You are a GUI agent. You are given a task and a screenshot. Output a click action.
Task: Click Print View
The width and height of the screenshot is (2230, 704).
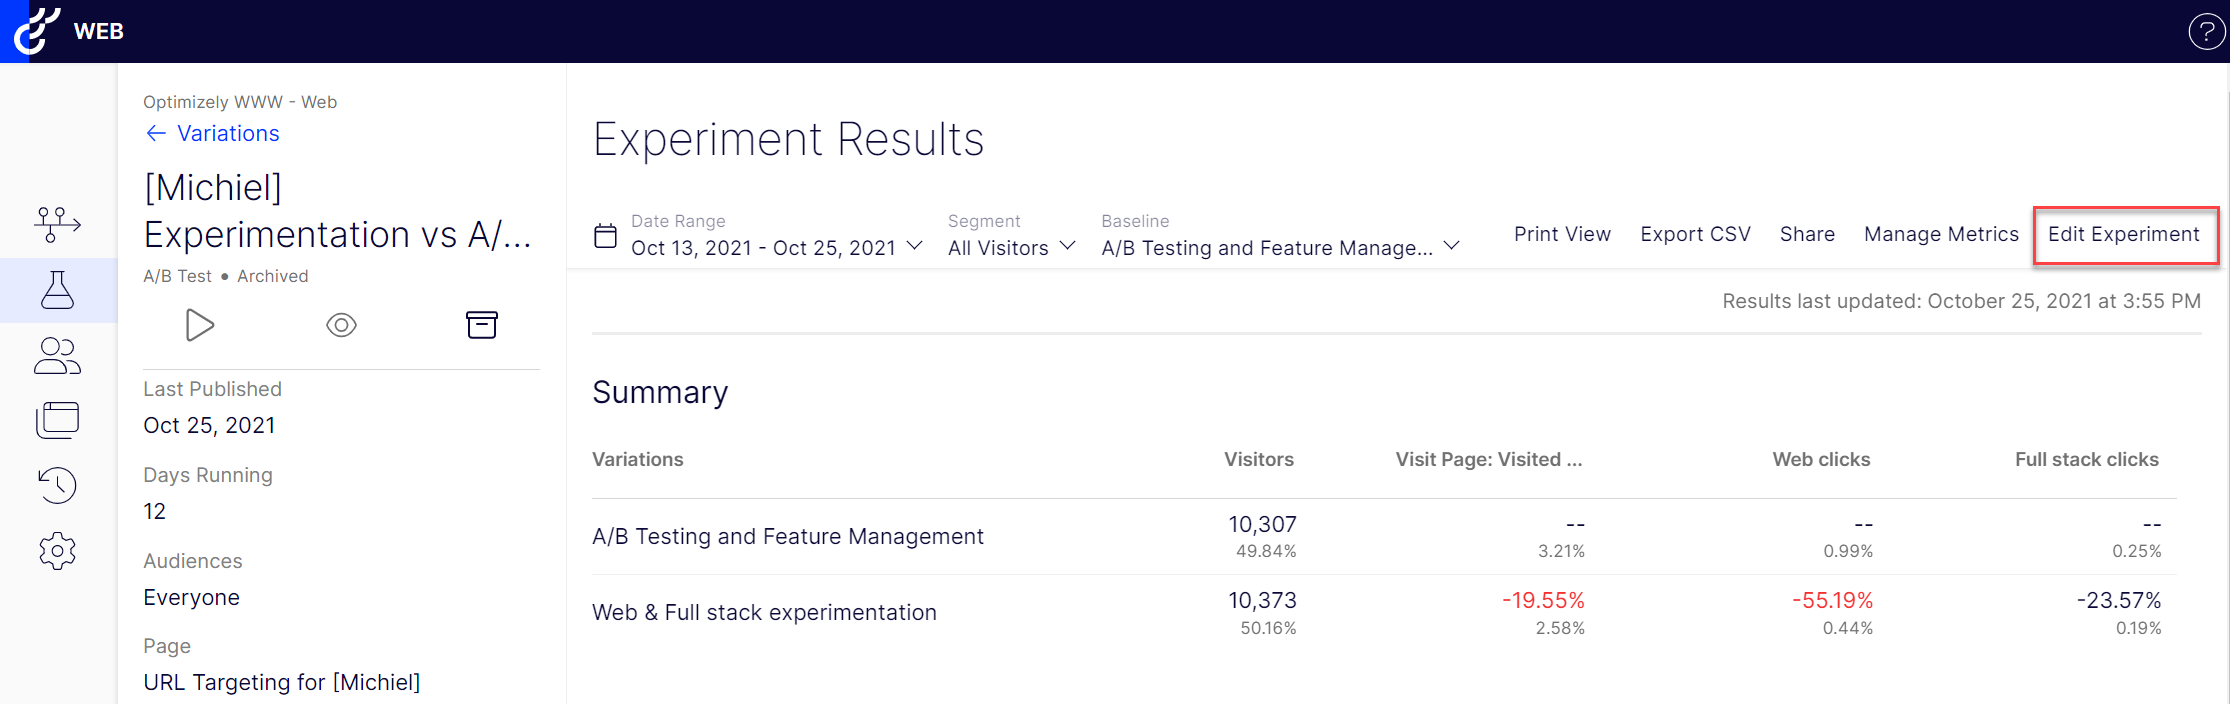pos(1562,234)
